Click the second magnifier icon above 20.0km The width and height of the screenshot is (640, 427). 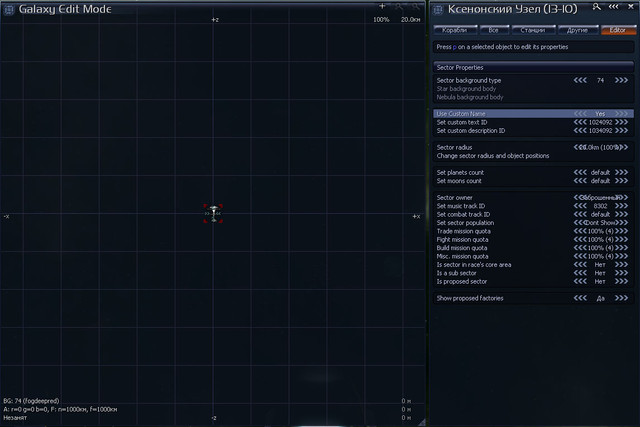(x=415, y=7)
